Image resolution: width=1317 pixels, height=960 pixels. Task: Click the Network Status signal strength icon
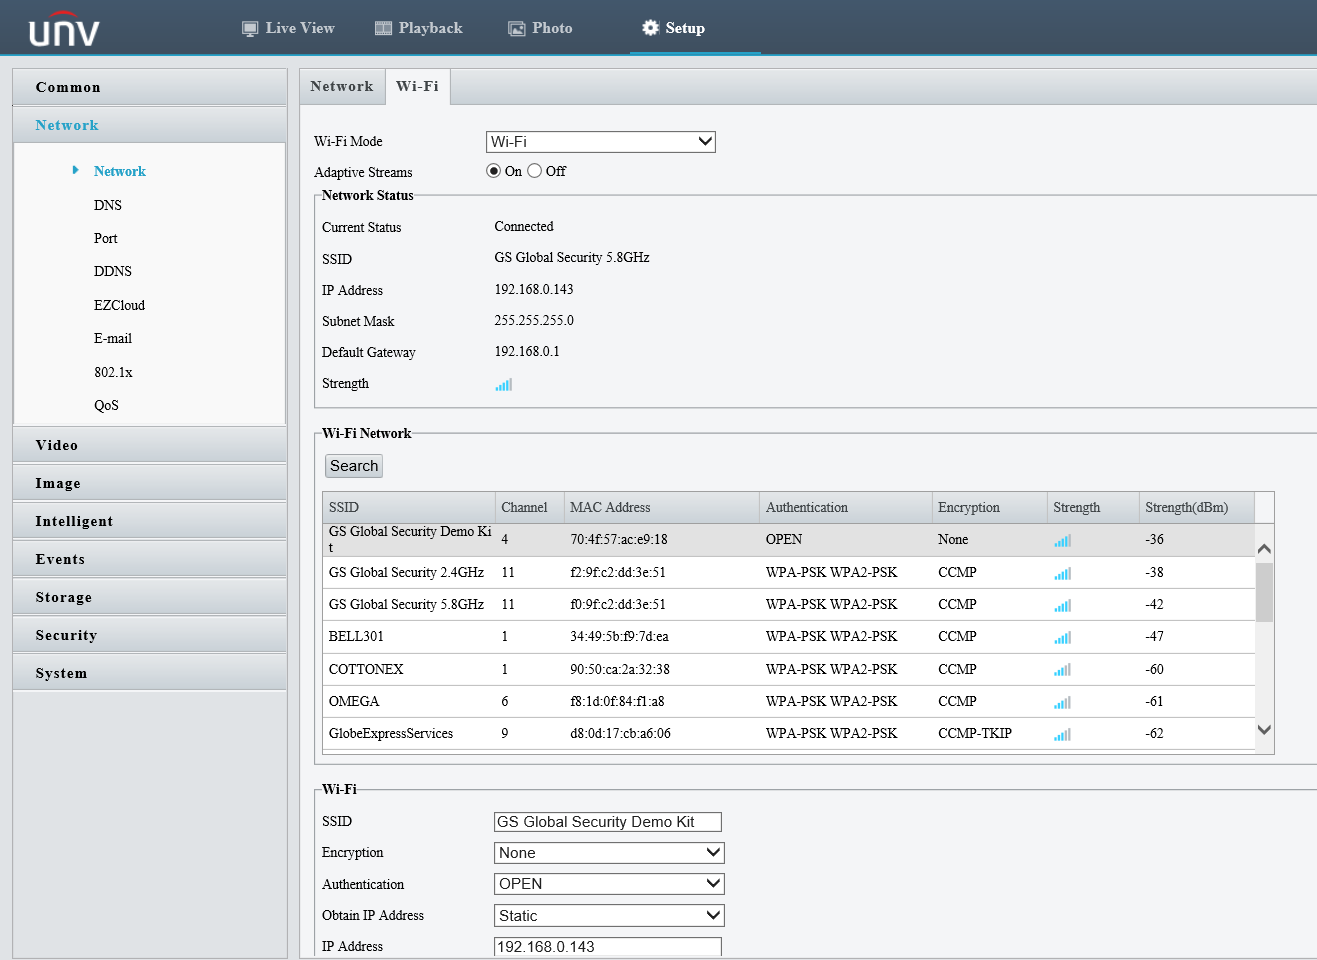[x=503, y=384]
